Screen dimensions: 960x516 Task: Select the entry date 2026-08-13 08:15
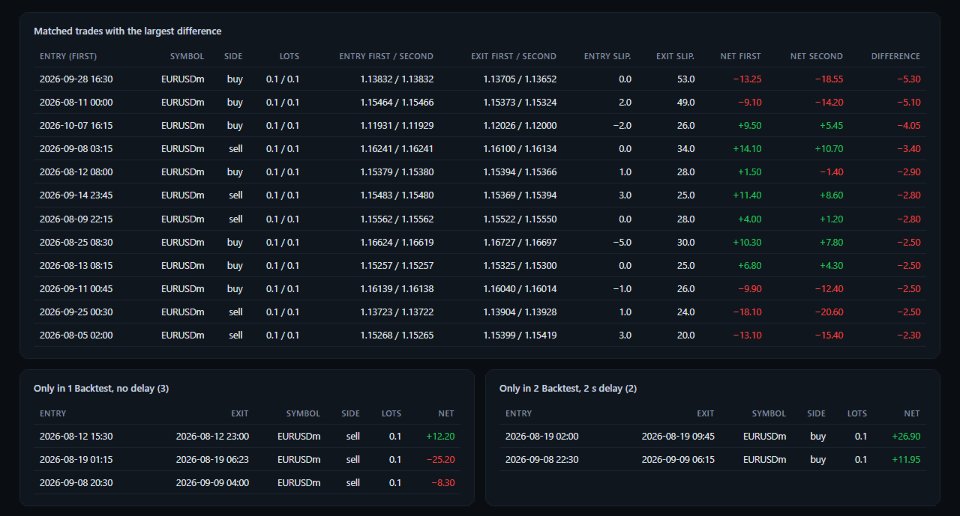(x=76, y=266)
